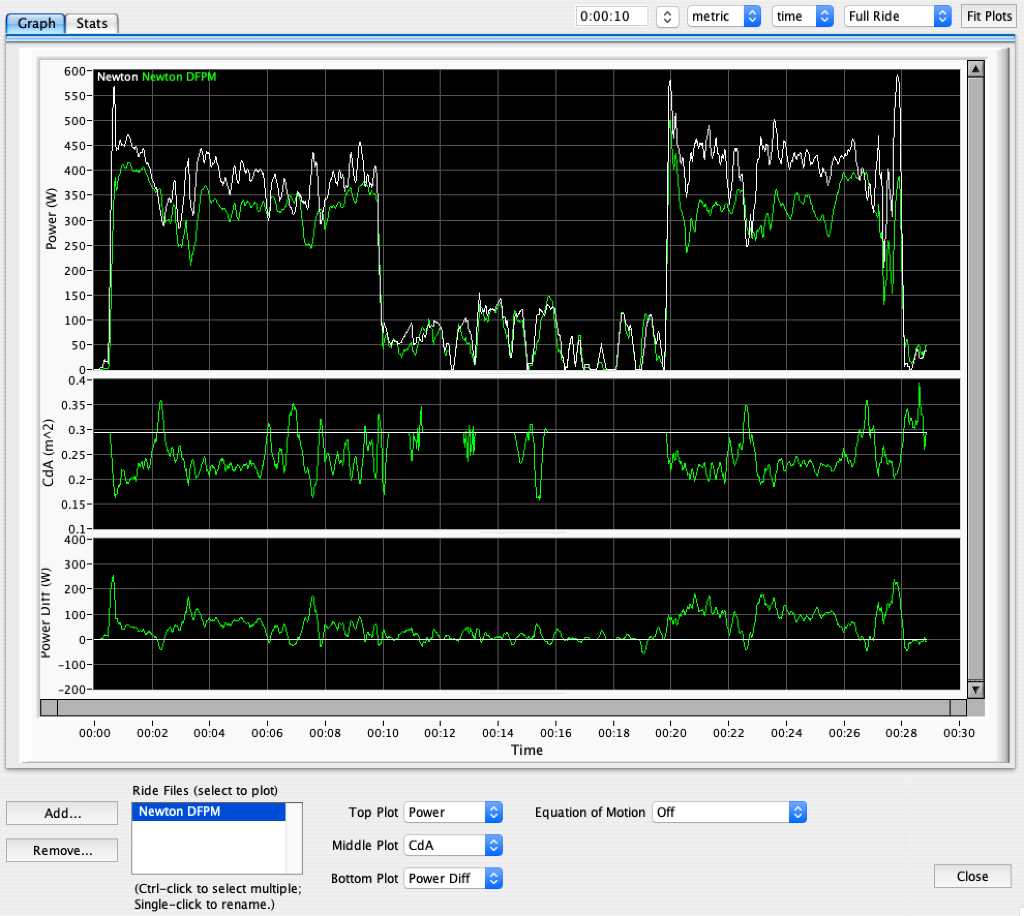Click the horizontal scrollbar track below plots
Screen dimensions: 1024x916
[500, 708]
